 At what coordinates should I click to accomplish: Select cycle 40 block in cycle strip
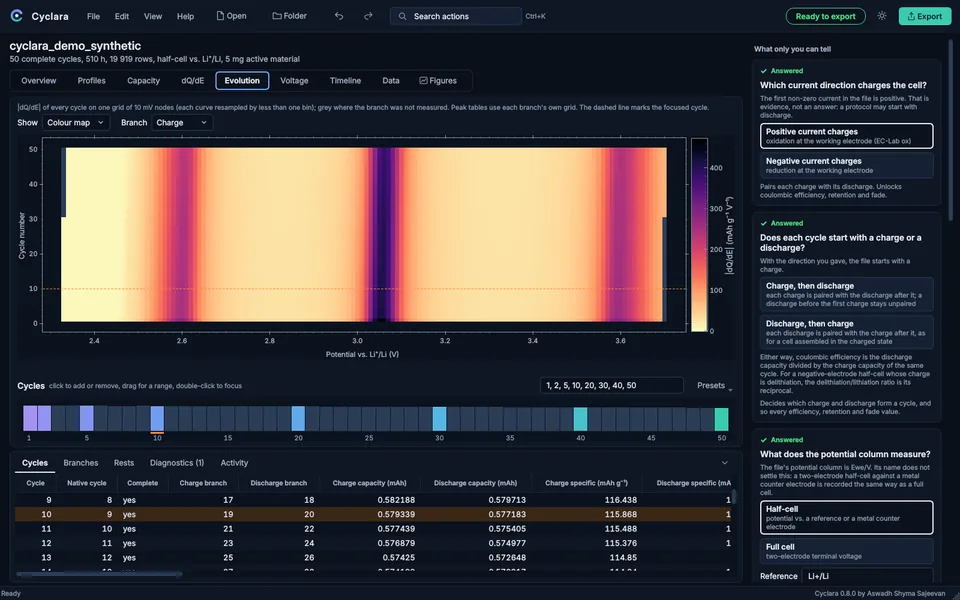[x=580, y=419]
